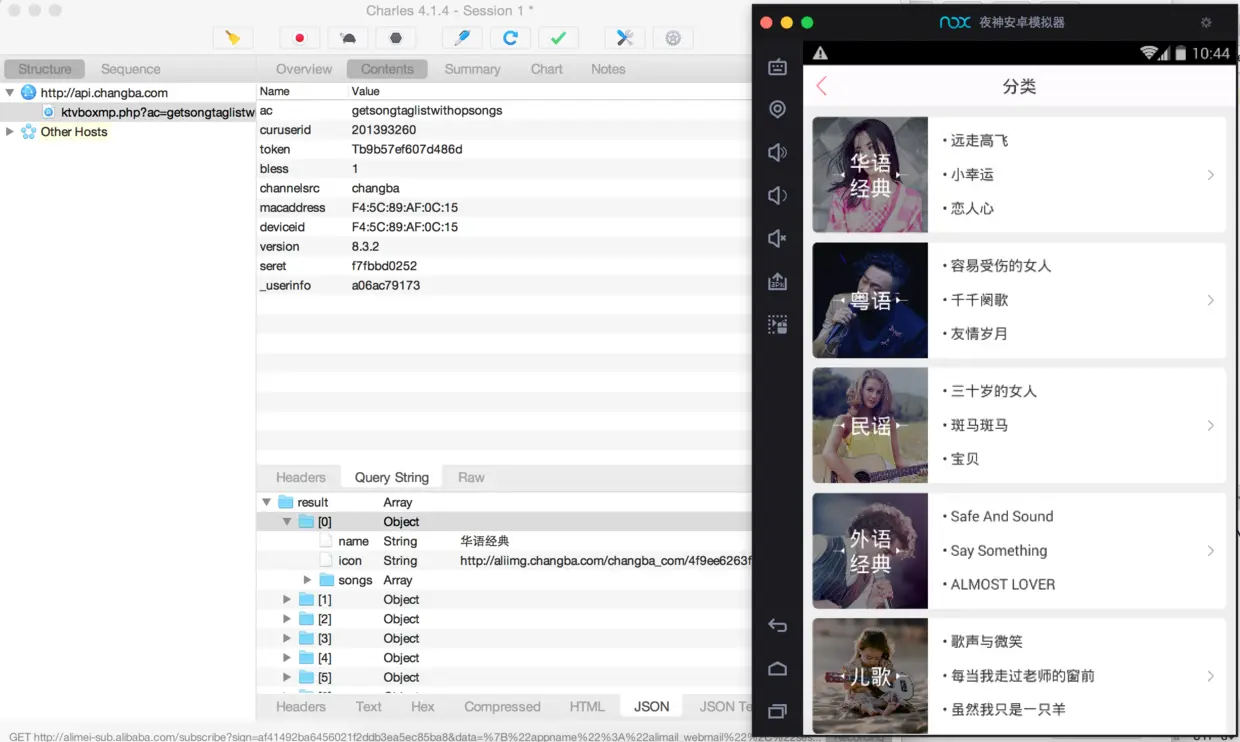Switch to the Summary tab
Viewport: 1240px width, 742px height.
tap(472, 69)
